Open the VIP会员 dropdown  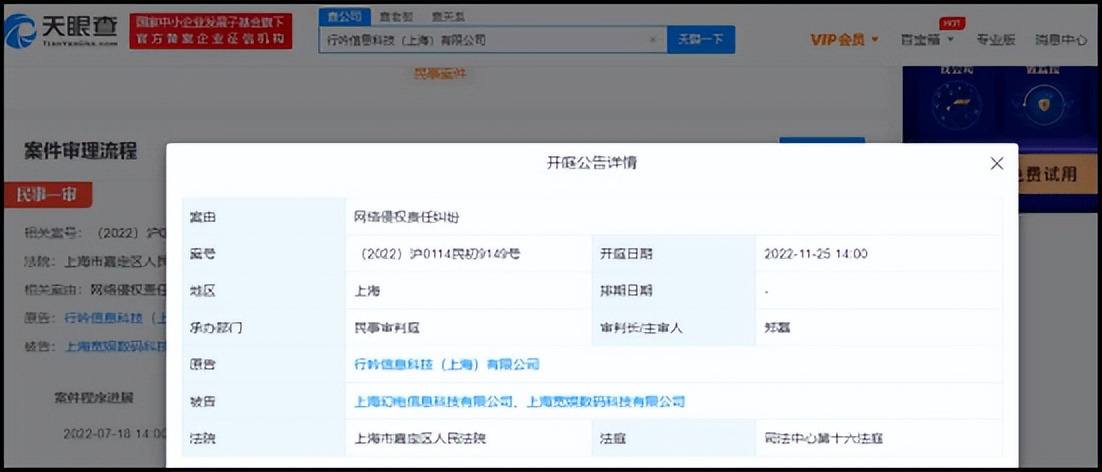[844, 40]
